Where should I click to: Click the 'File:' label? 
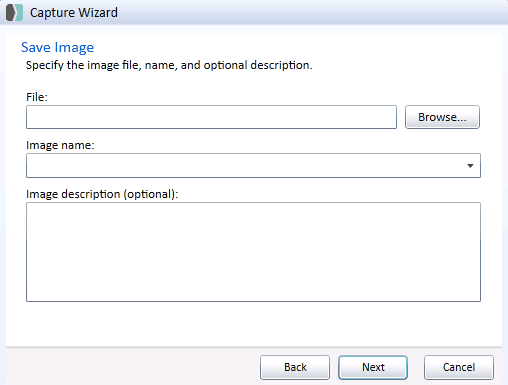click(37, 97)
